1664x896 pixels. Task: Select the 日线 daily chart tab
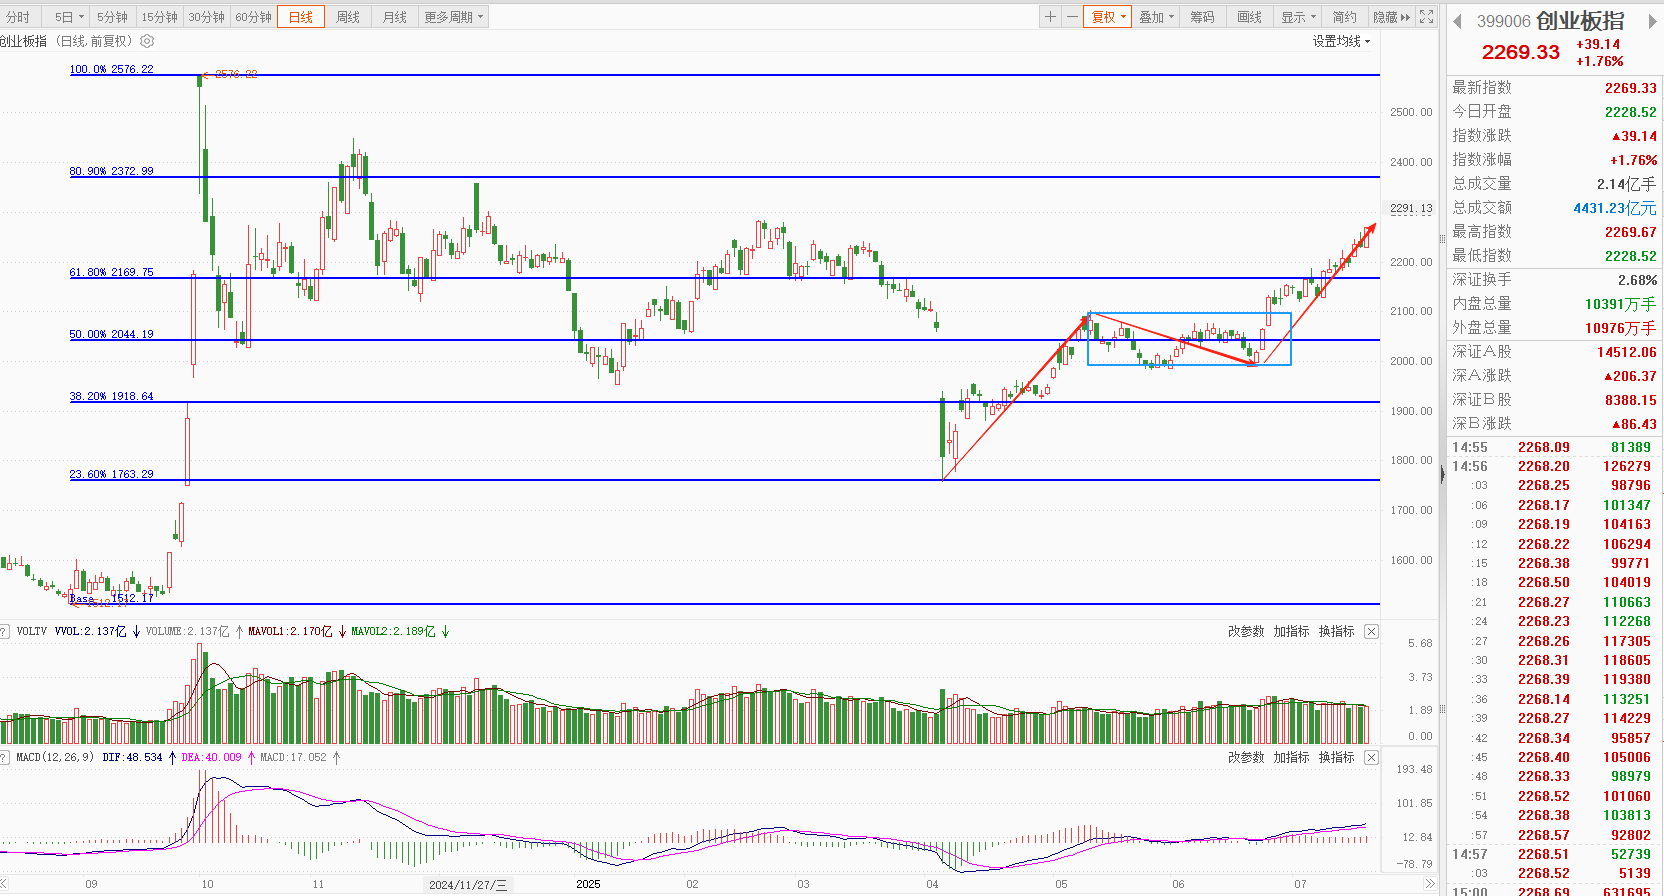[x=301, y=17]
